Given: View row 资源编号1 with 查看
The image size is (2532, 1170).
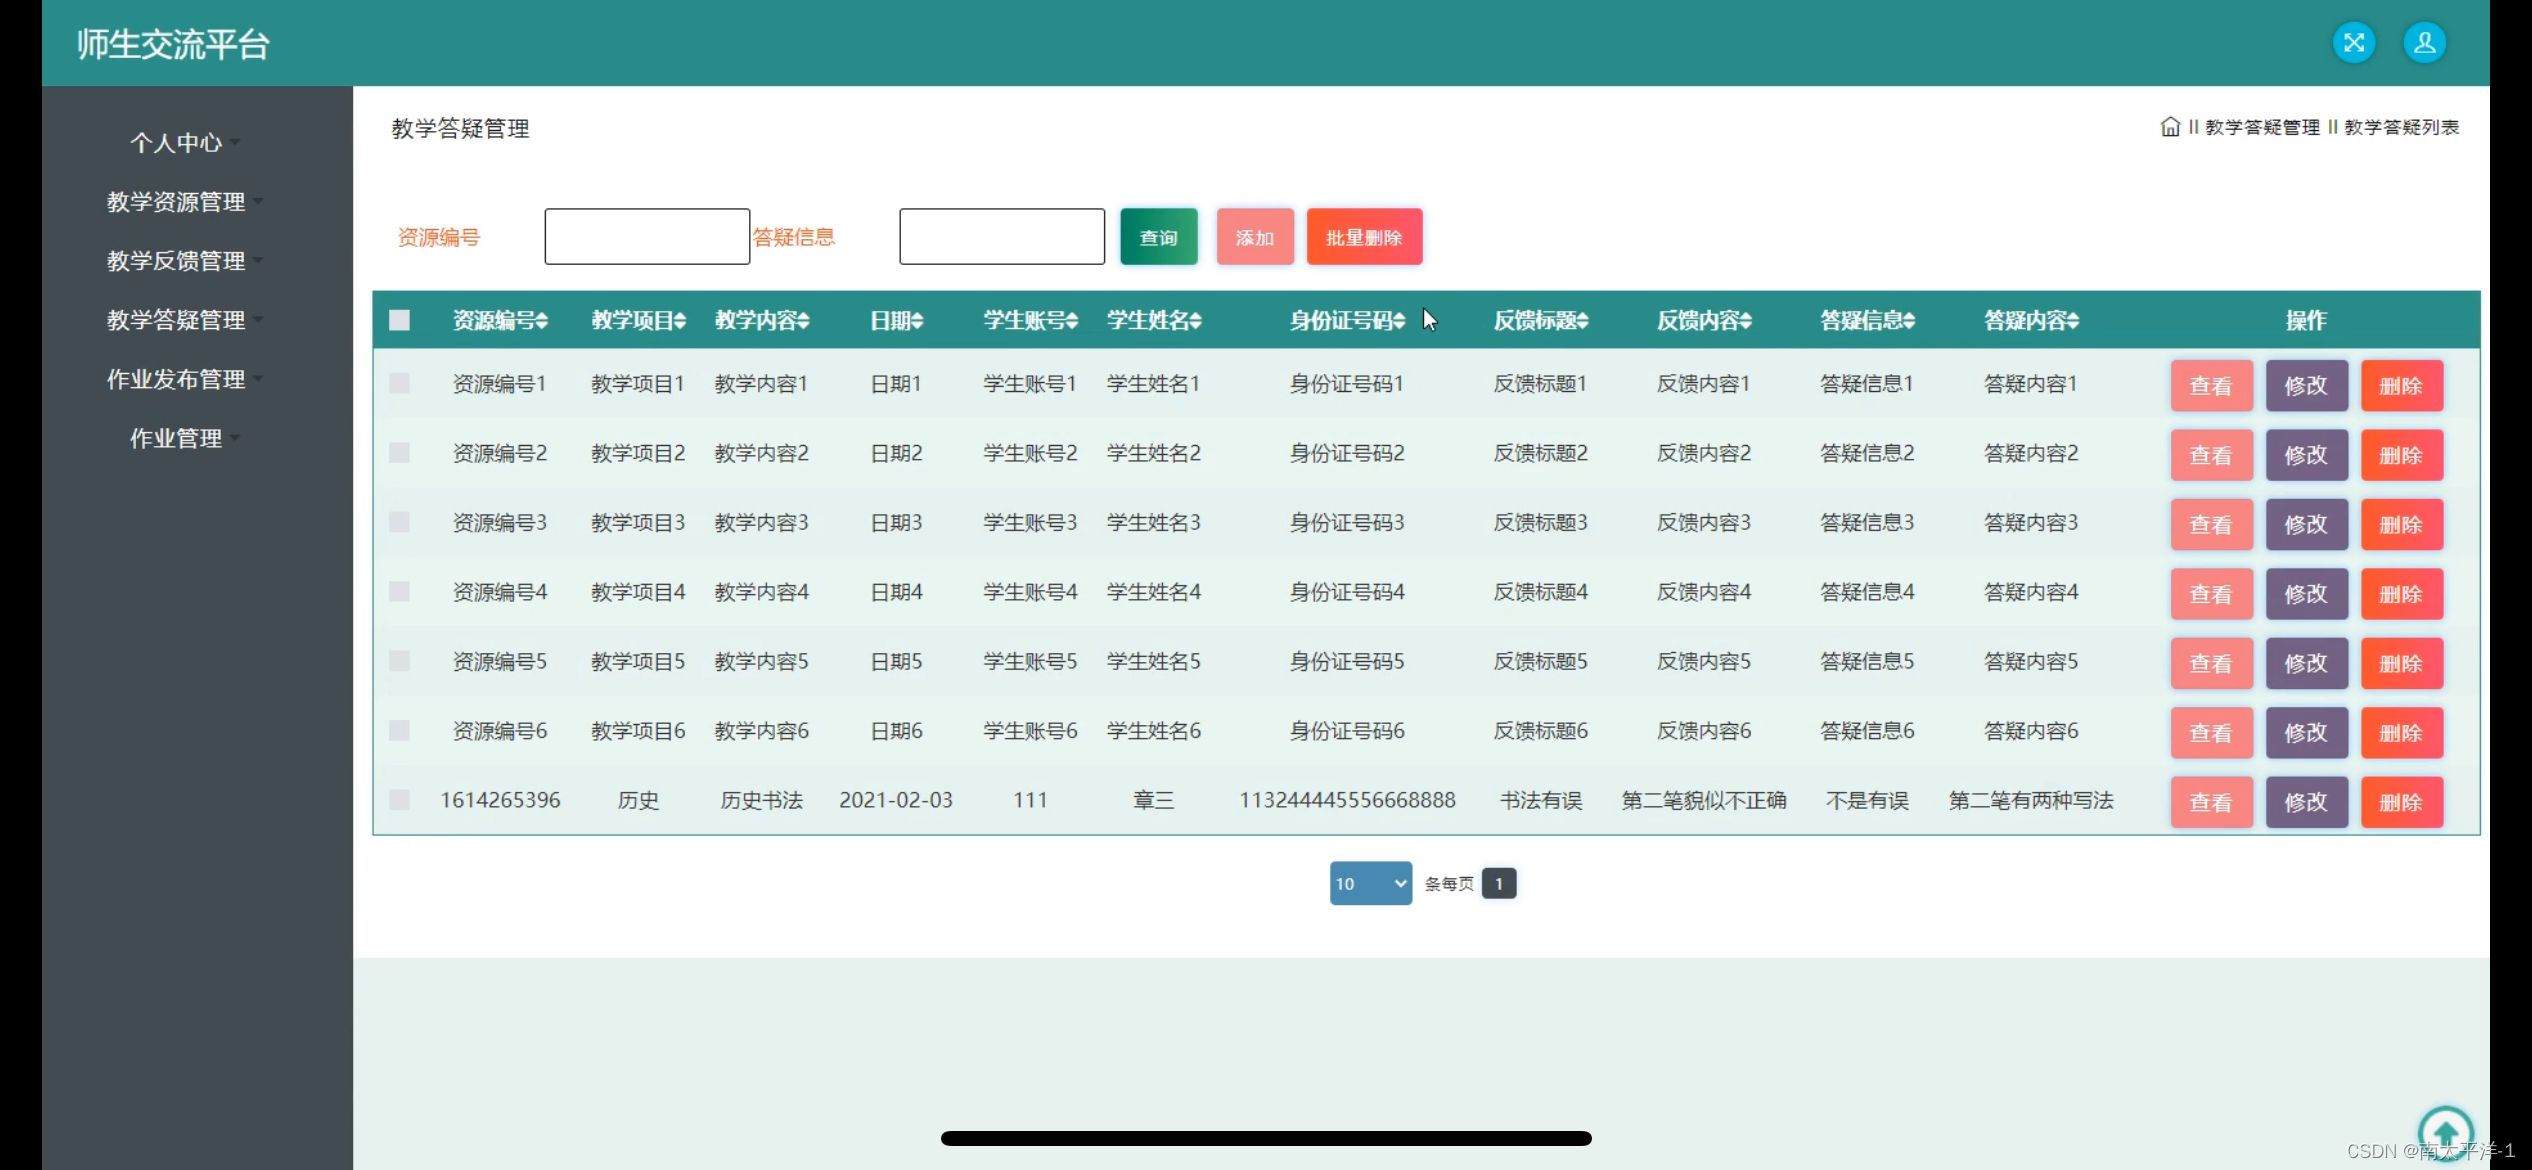Looking at the screenshot, I should click(2211, 385).
